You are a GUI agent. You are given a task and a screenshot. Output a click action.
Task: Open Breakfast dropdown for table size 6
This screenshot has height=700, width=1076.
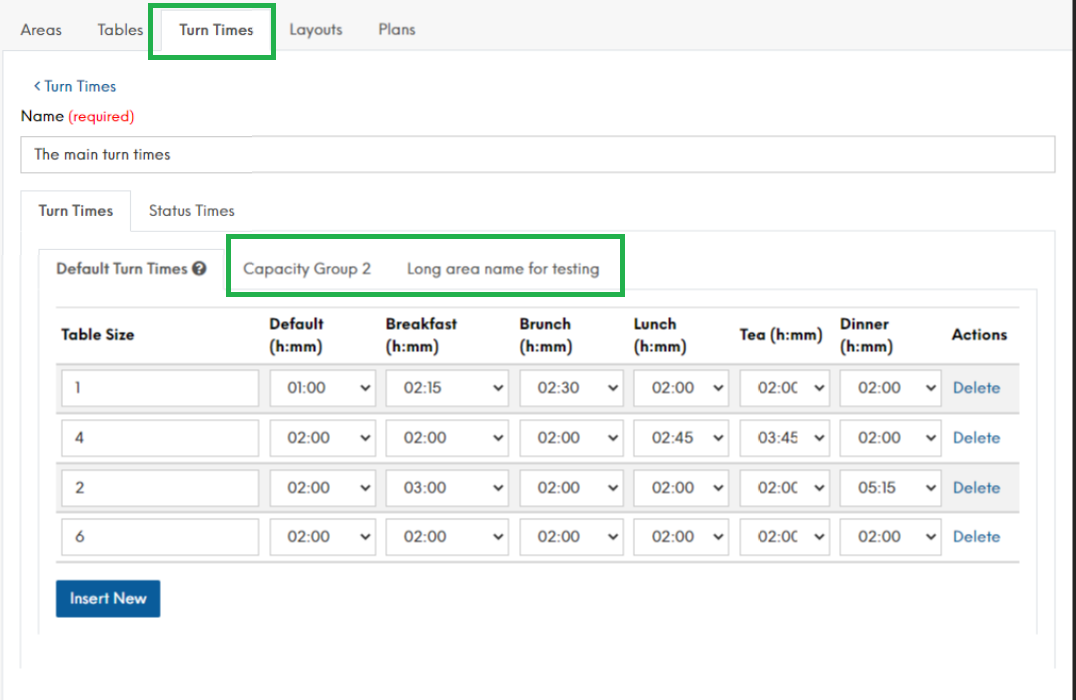pos(447,537)
